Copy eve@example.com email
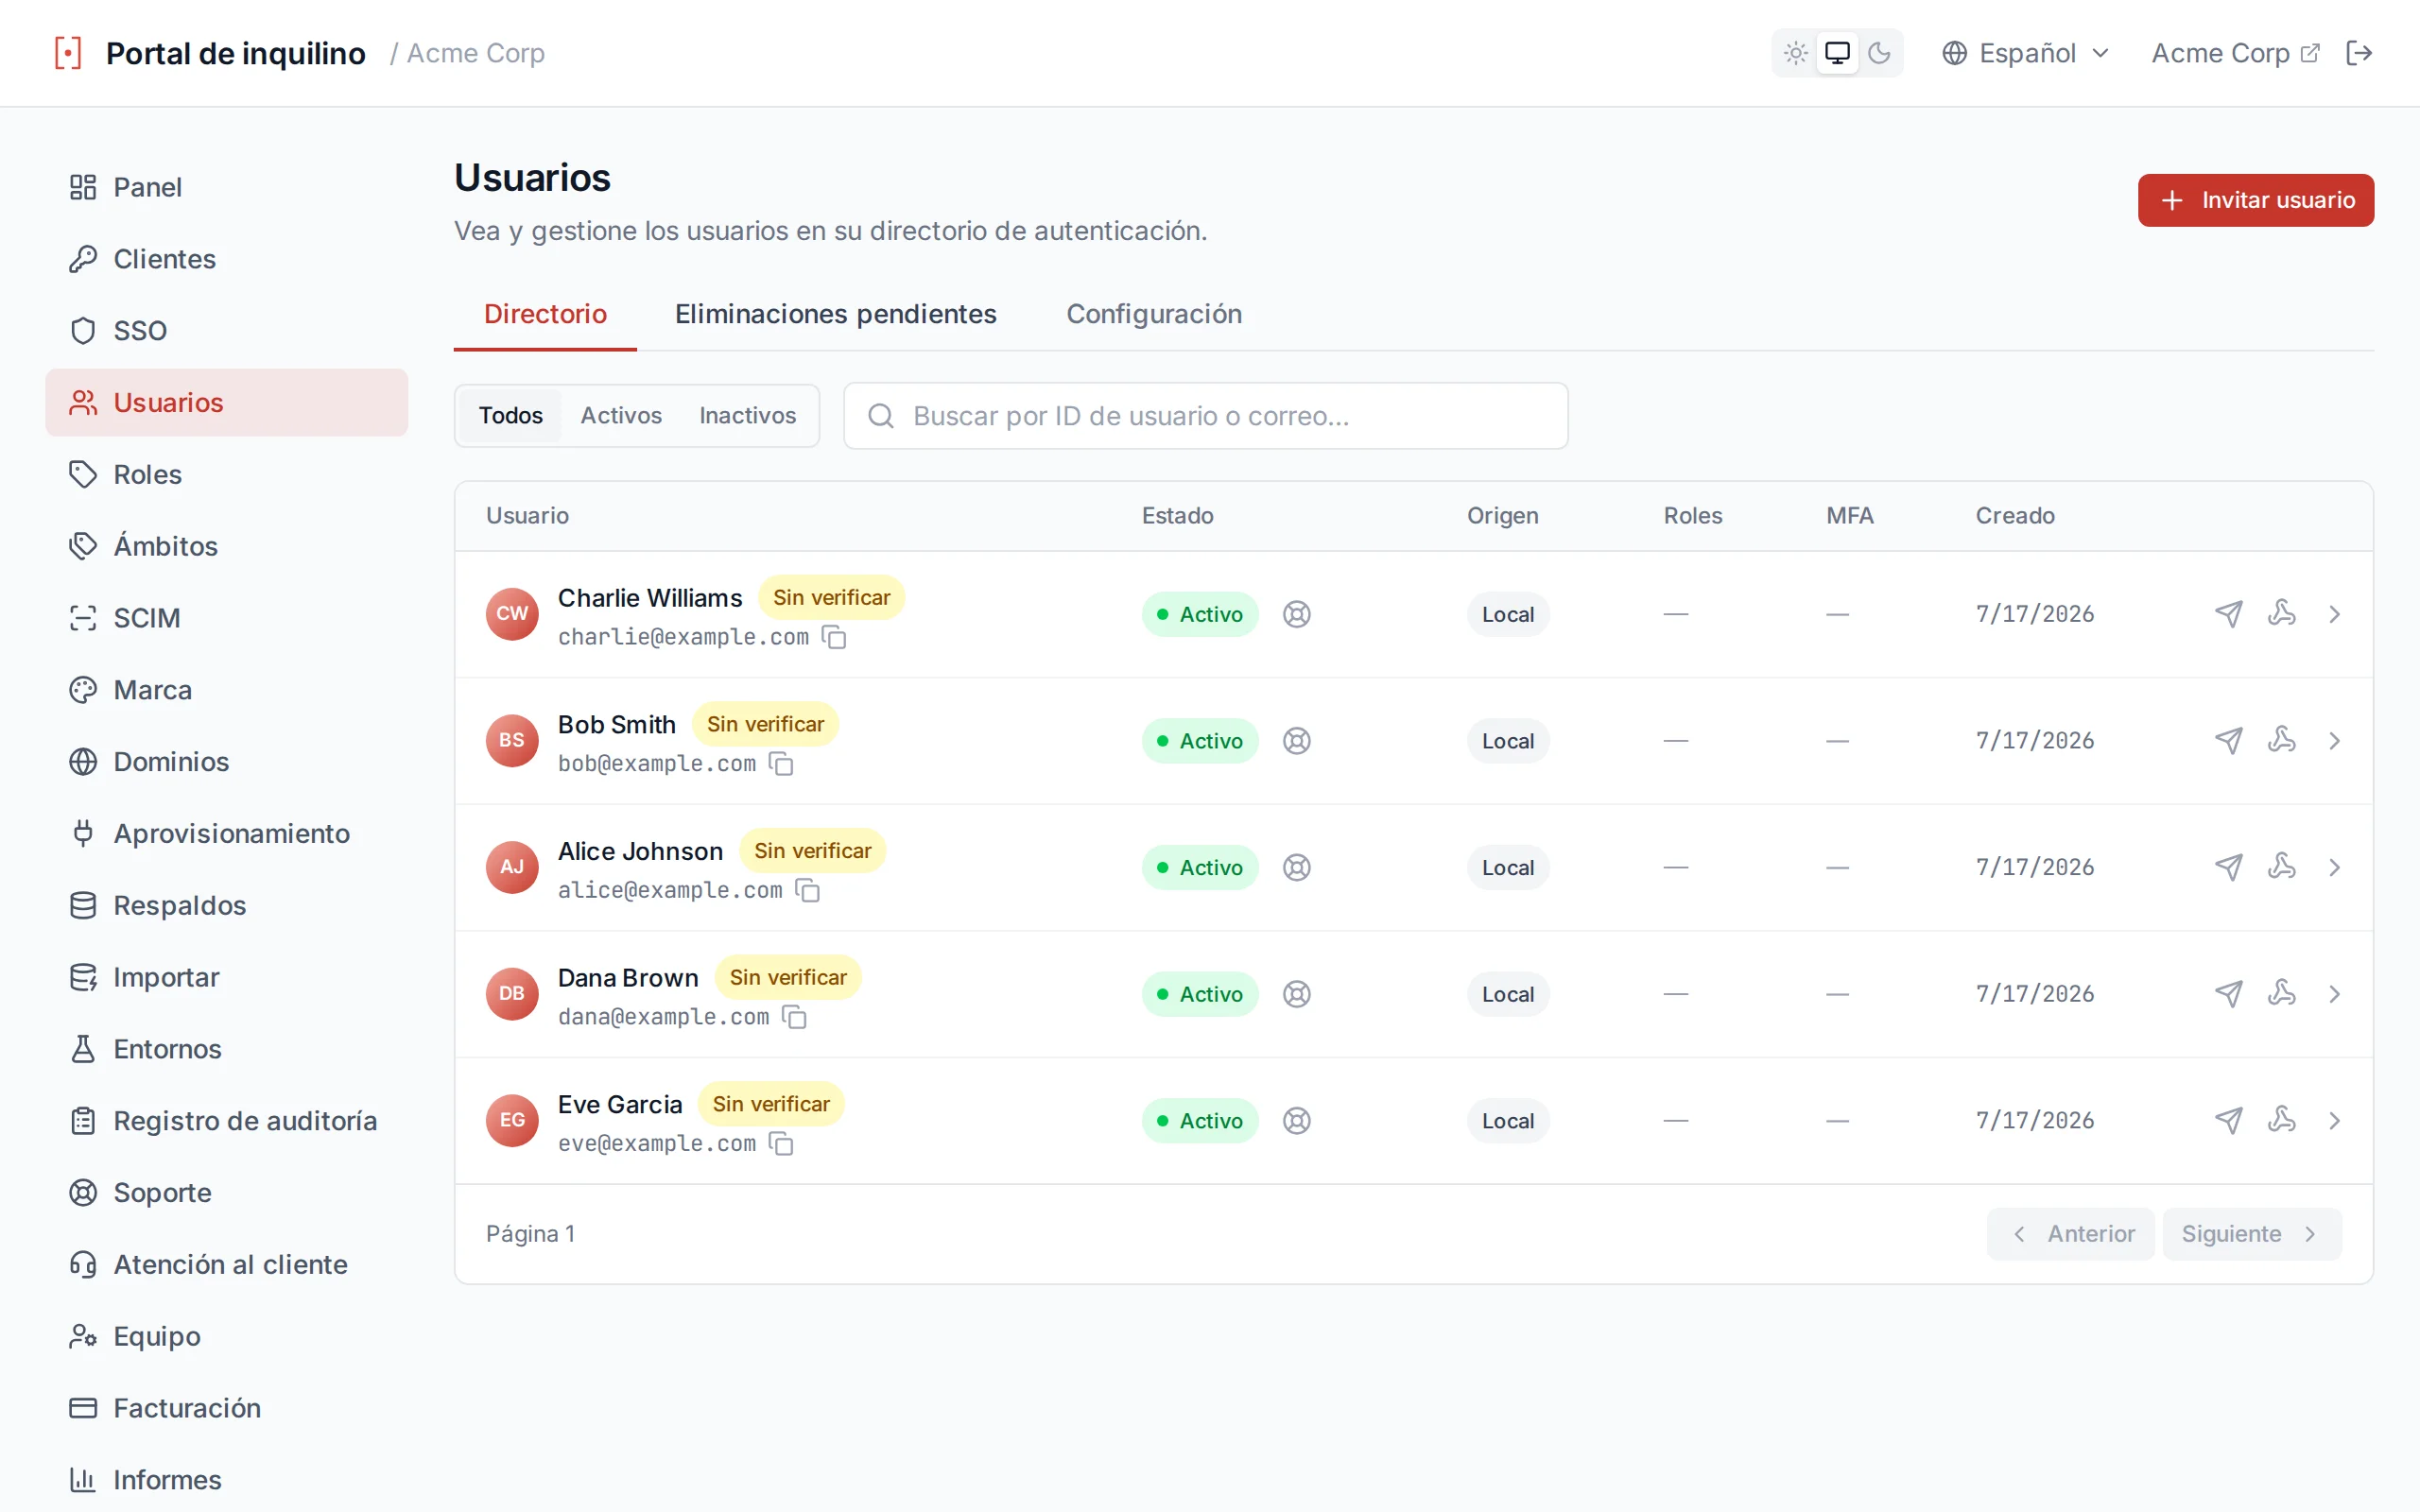 pyautogui.click(x=780, y=1143)
